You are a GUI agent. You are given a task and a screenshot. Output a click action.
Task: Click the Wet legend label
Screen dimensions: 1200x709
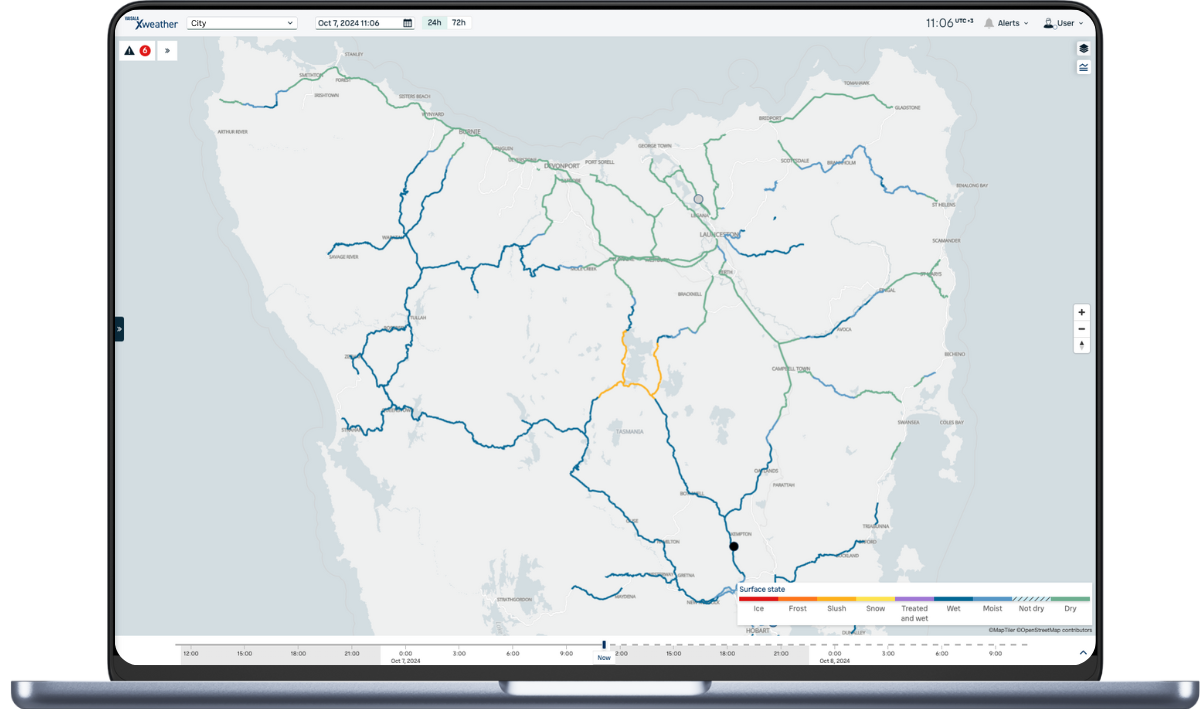coord(953,608)
